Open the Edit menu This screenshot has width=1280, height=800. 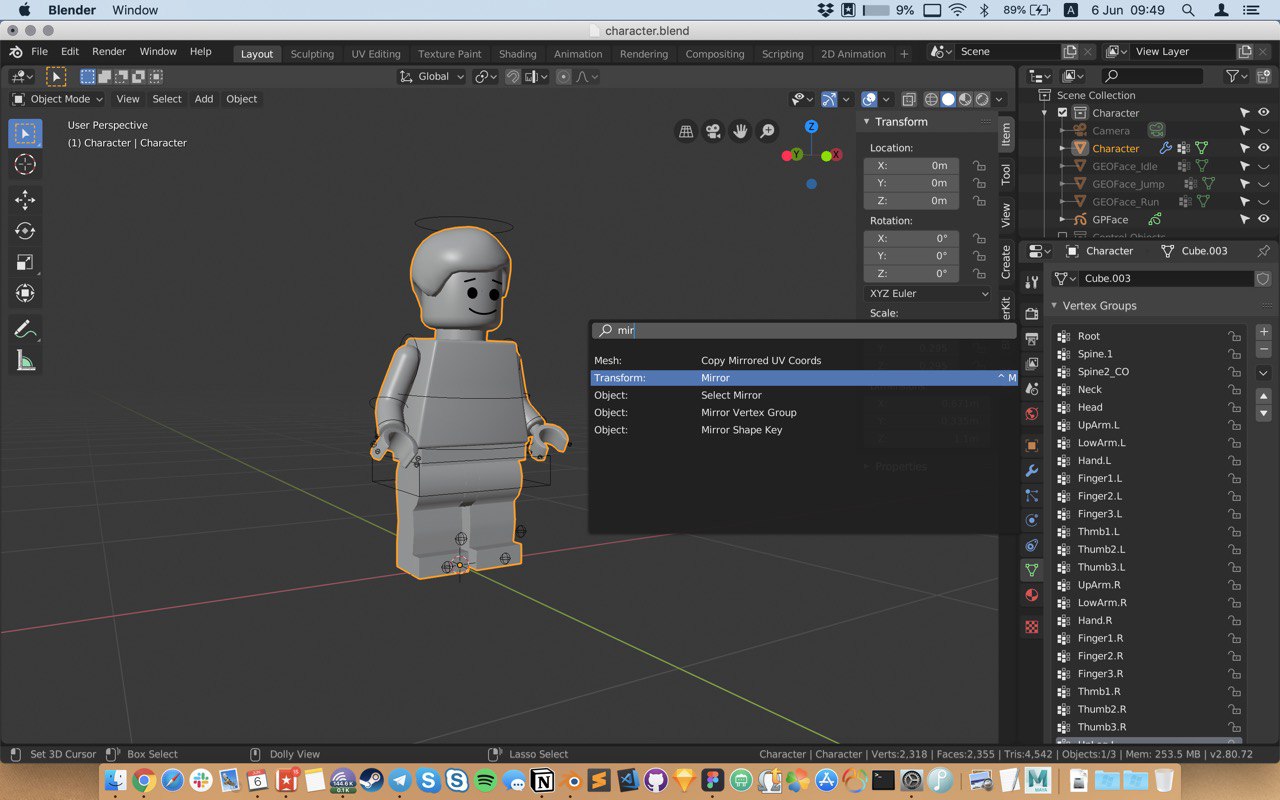coord(70,52)
